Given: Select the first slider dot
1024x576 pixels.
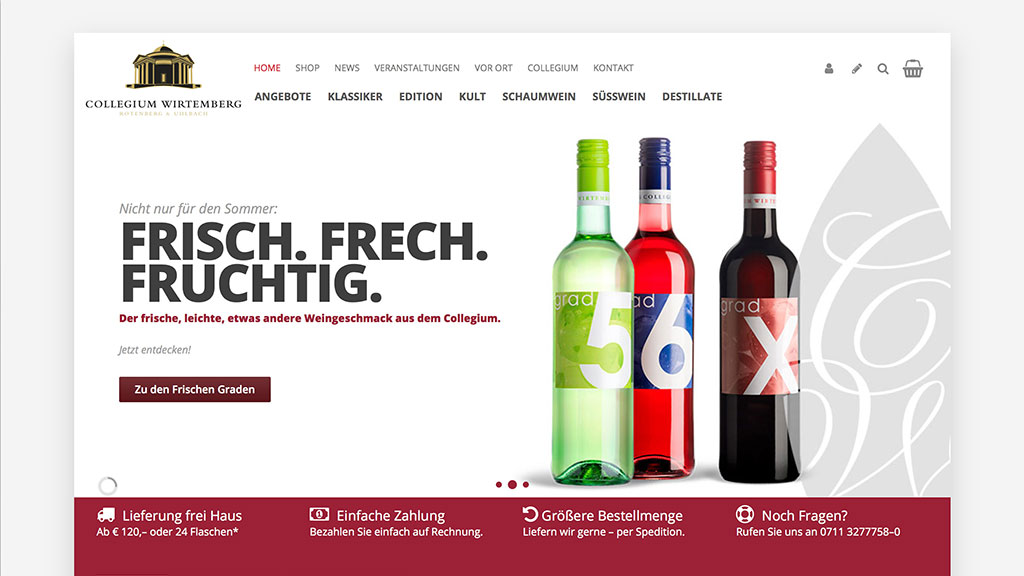Looking at the screenshot, I should [499, 485].
